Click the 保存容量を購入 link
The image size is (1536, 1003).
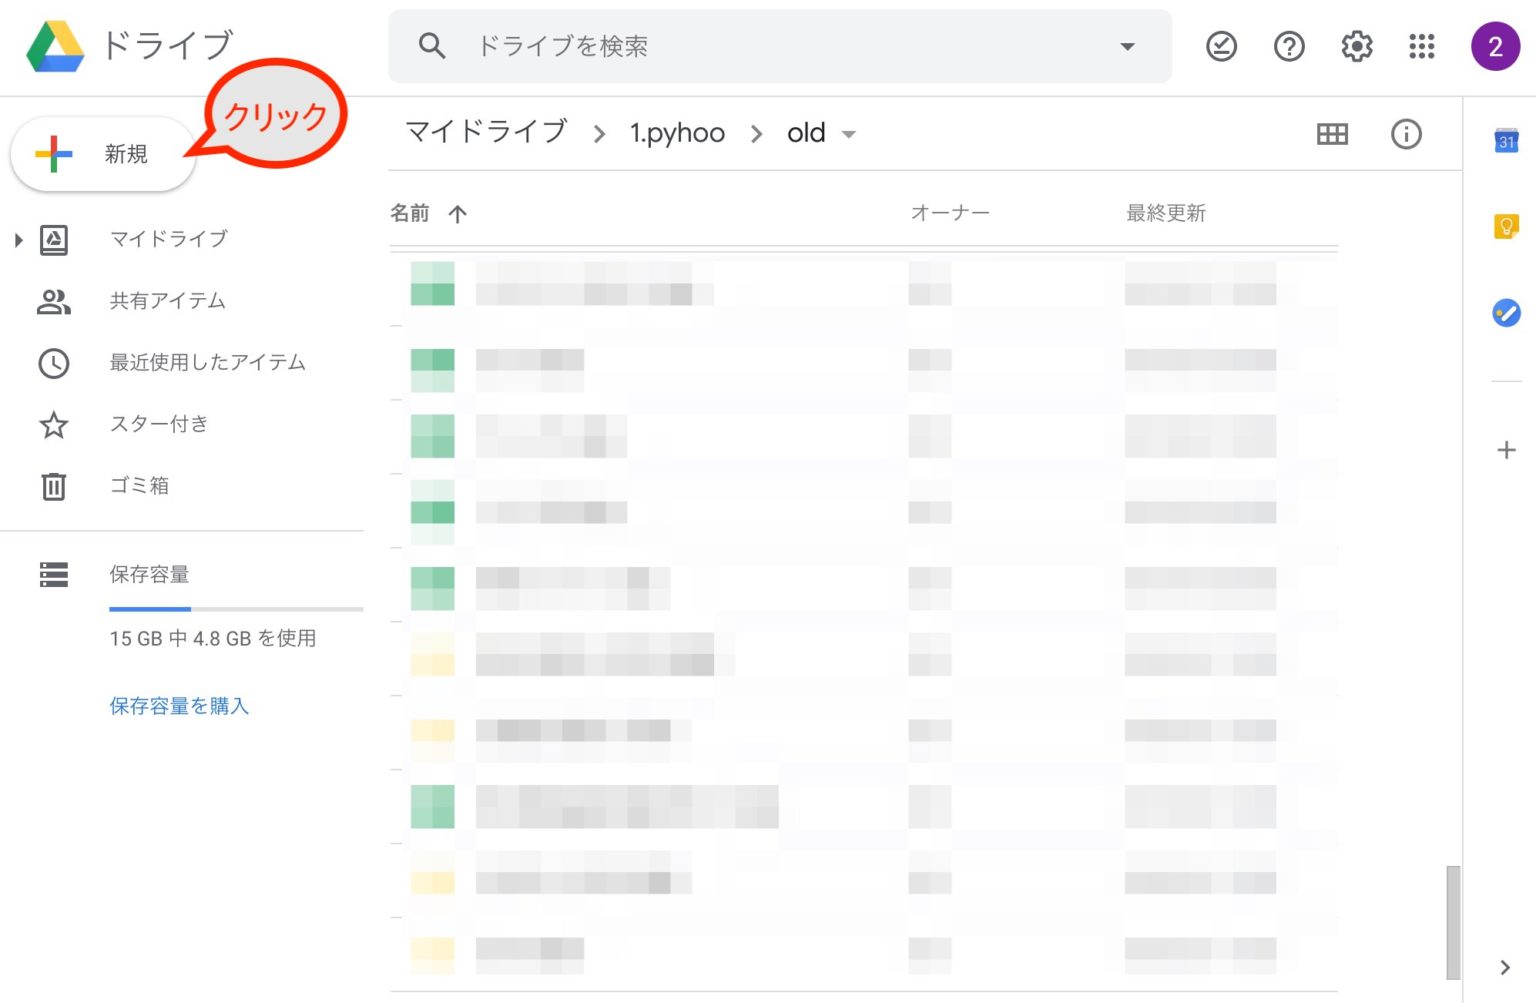coord(179,706)
